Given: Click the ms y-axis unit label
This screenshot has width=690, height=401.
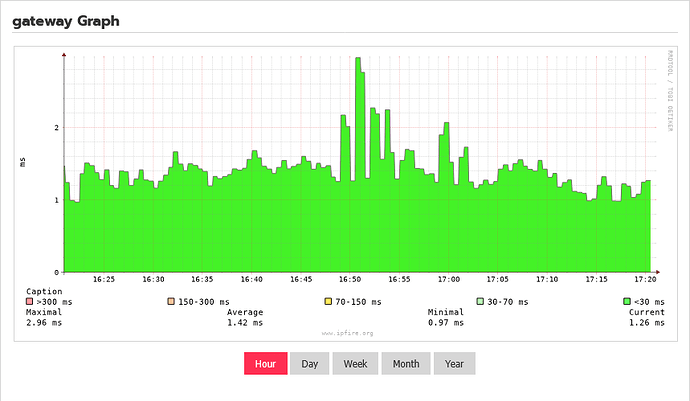Looking at the screenshot, I should (23, 162).
